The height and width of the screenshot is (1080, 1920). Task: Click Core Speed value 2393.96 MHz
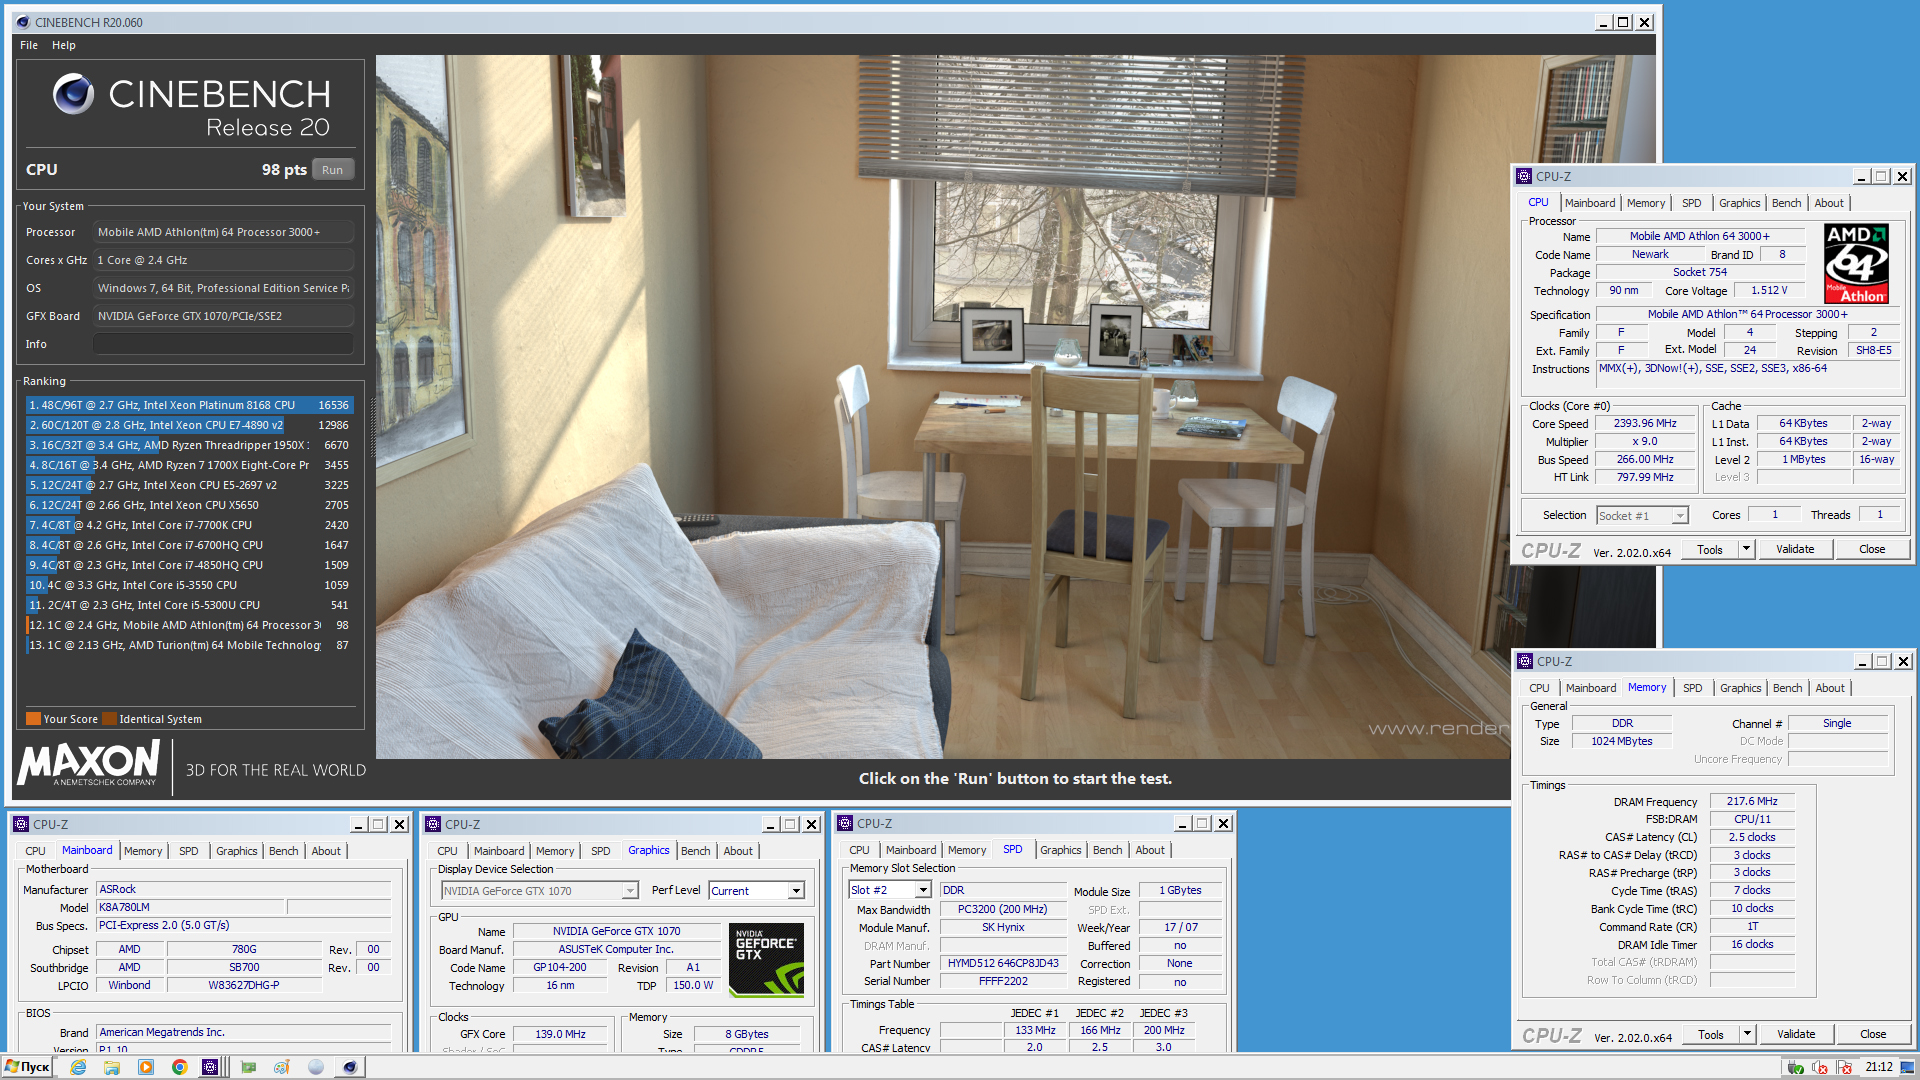coord(1645,424)
